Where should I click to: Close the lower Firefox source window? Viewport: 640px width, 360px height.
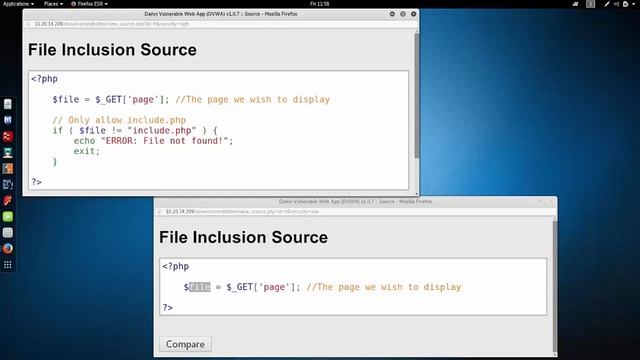click(x=551, y=201)
